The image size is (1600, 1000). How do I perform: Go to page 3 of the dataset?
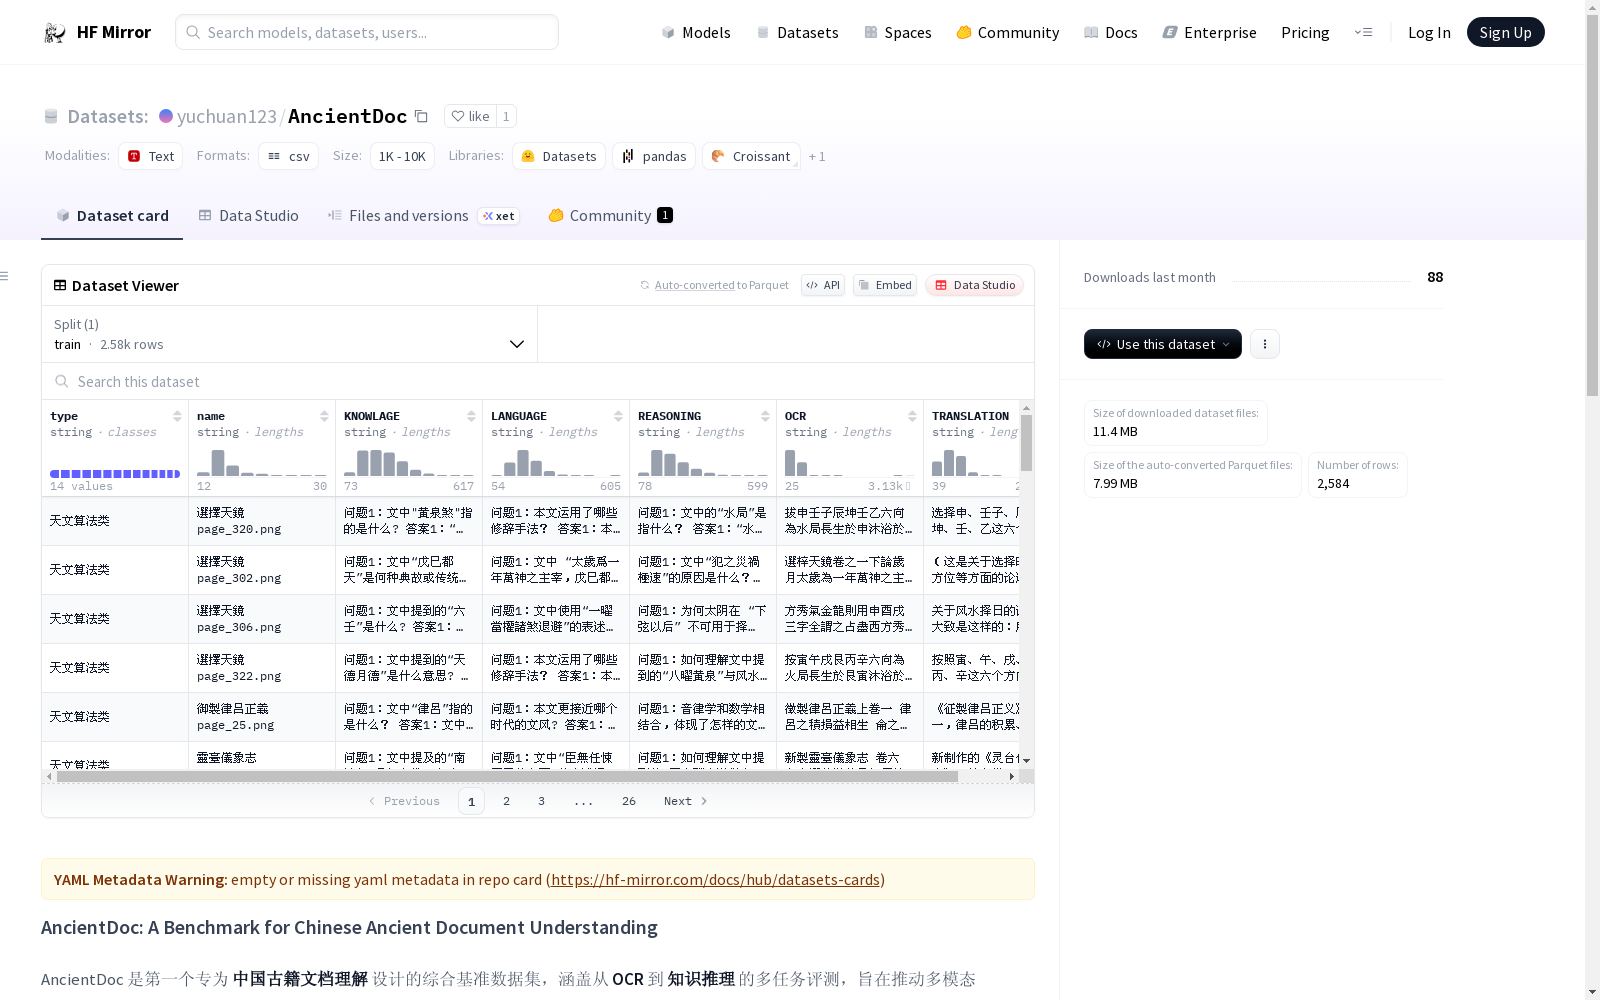coord(542,801)
